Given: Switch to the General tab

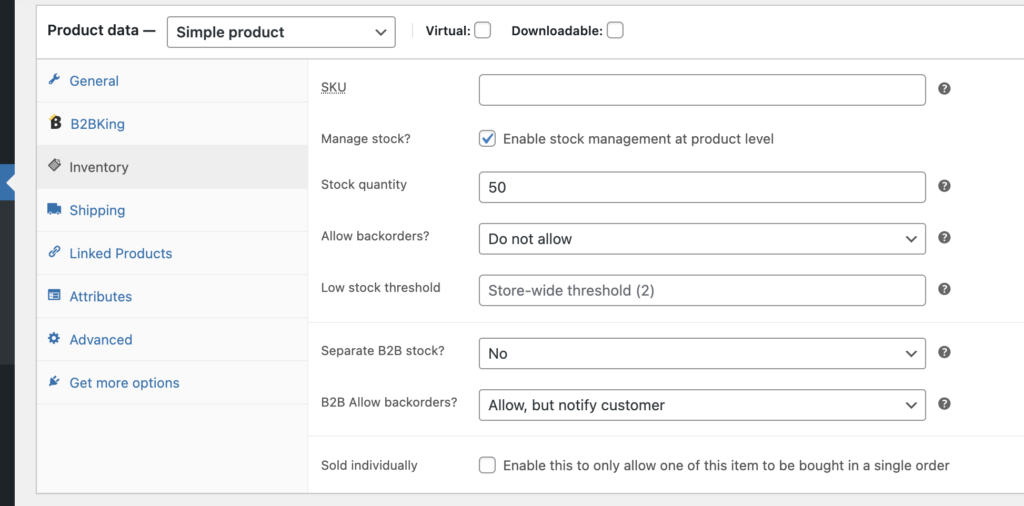Looking at the screenshot, I should tap(172, 81).
